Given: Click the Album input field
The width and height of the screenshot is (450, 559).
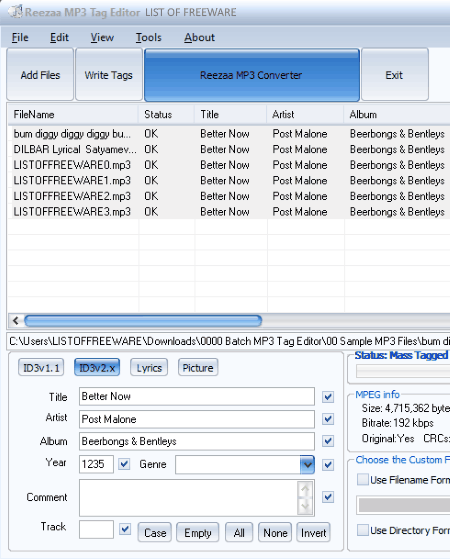Looking at the screenshot, I should point(197,441).
